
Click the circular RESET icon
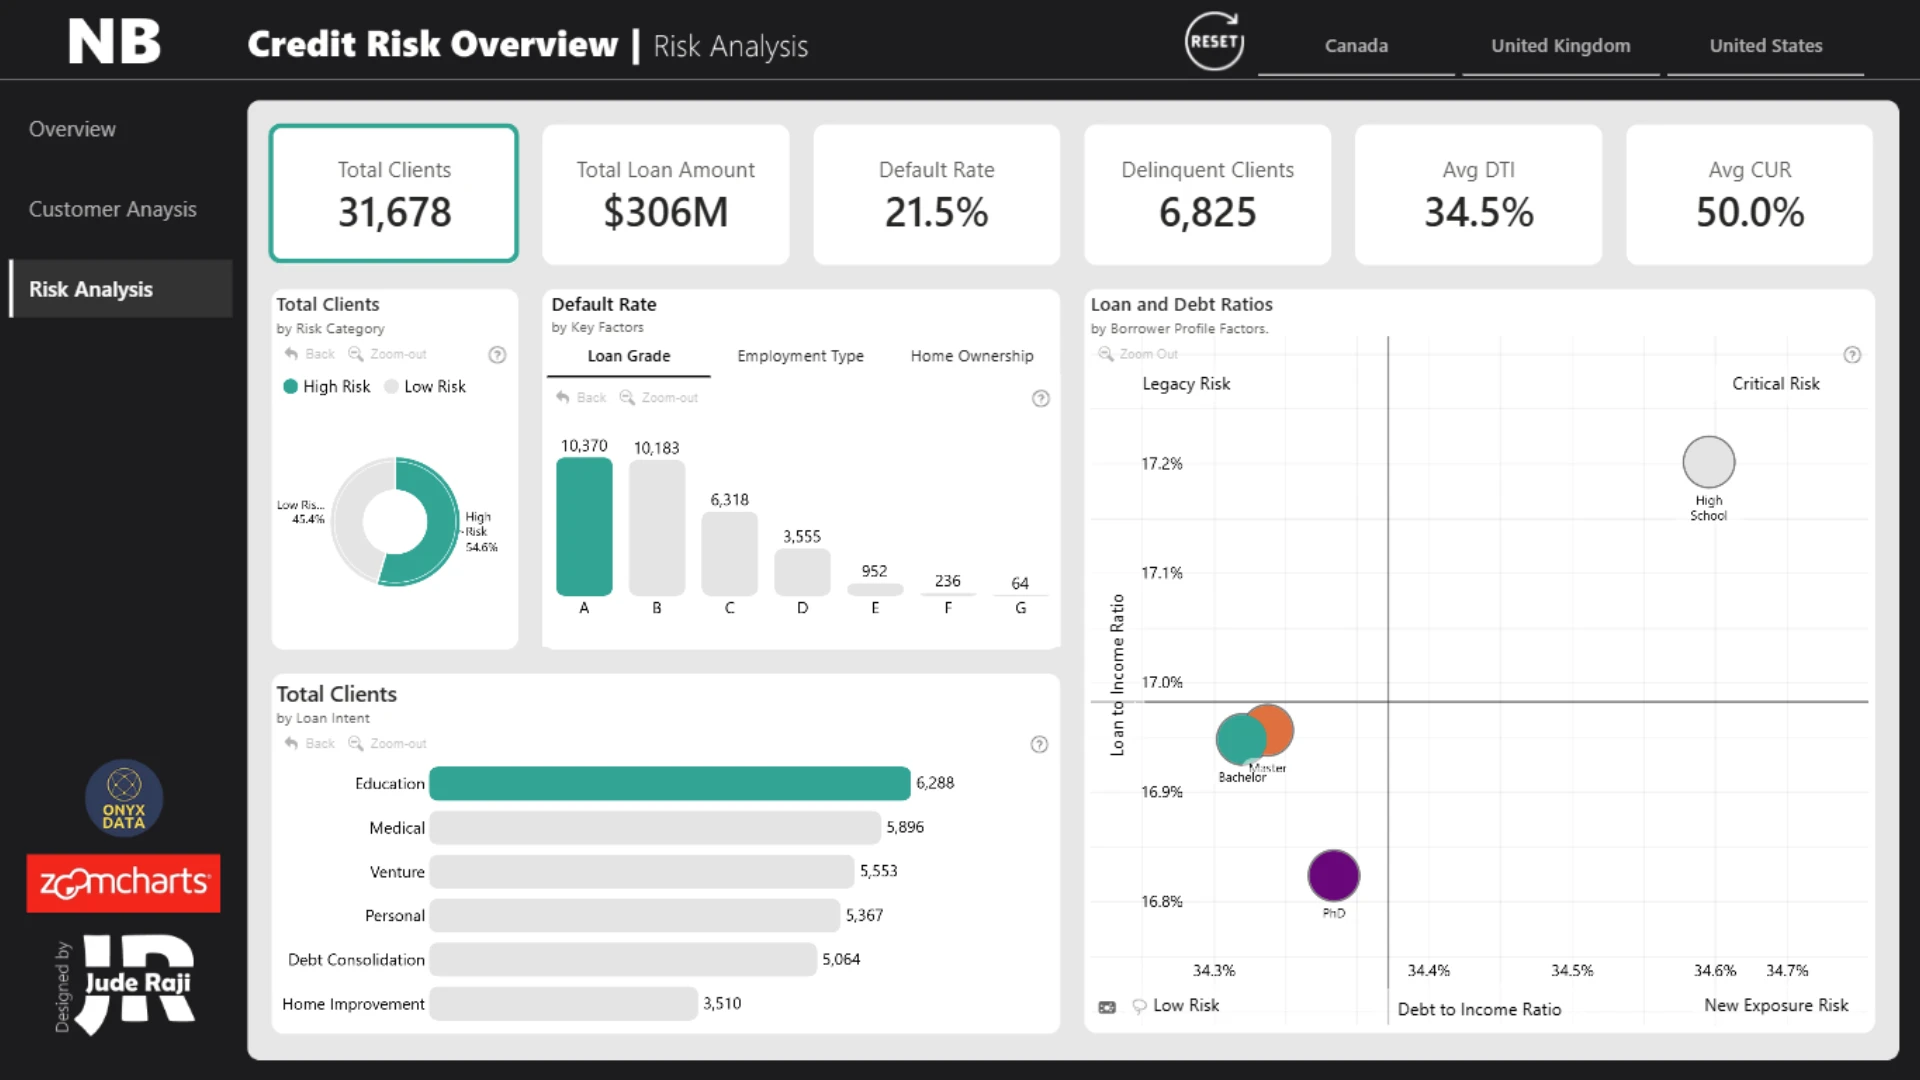[x=1214, y=42]
